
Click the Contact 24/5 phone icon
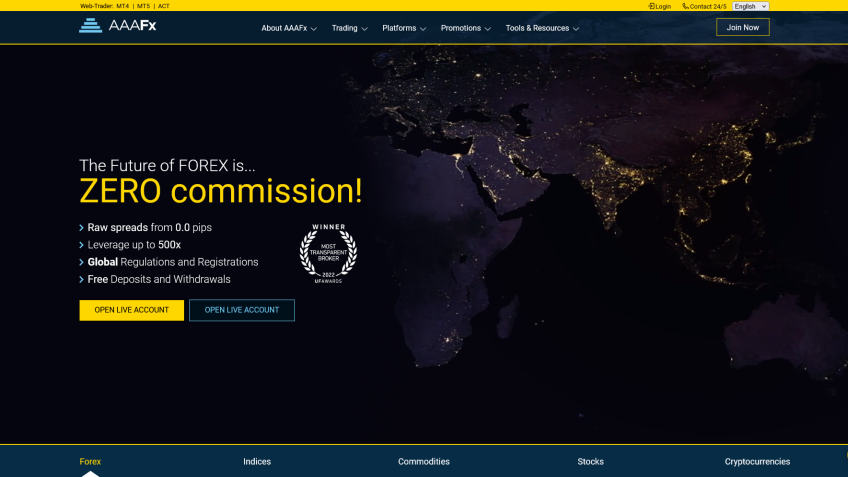685,6
